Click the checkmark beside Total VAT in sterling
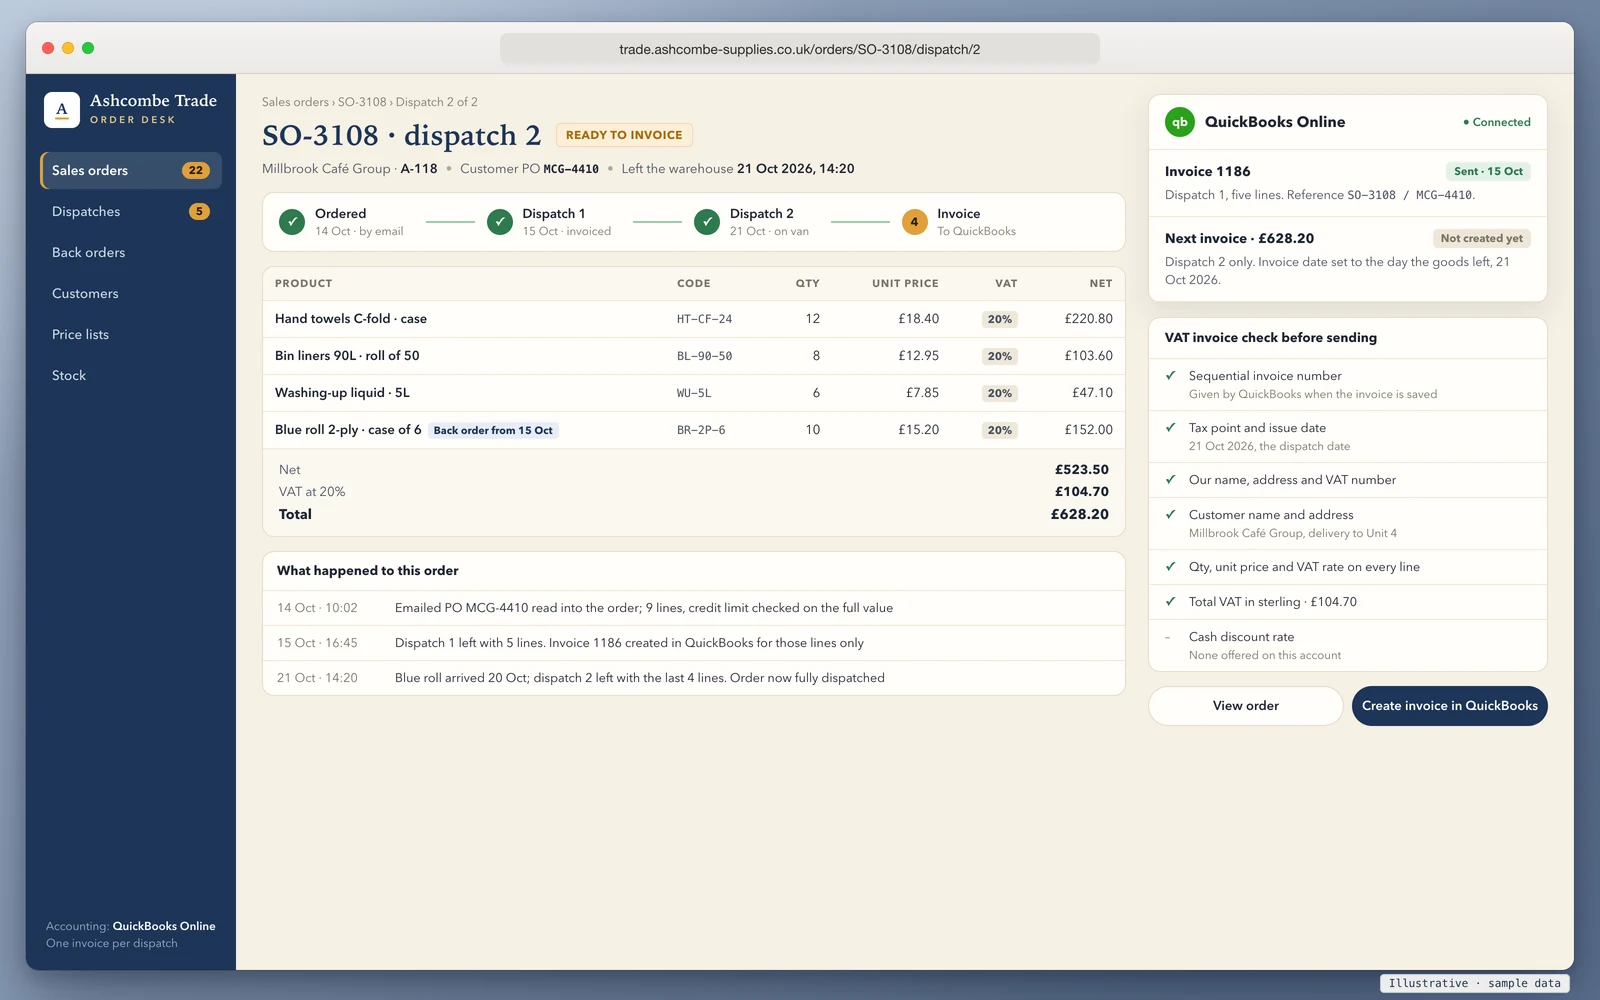 pos(1170,602)
